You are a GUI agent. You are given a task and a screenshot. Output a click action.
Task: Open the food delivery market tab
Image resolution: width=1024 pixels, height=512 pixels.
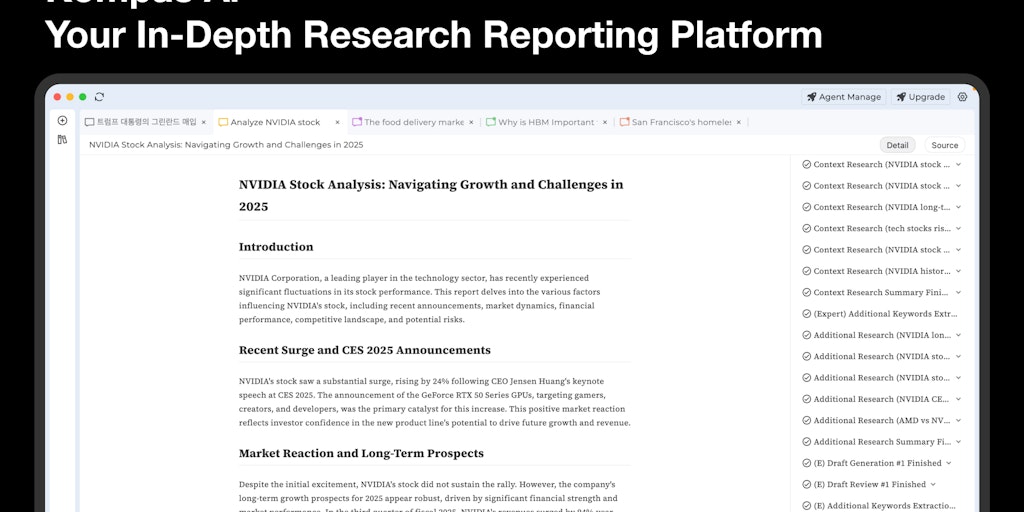(x=414, y=122)
